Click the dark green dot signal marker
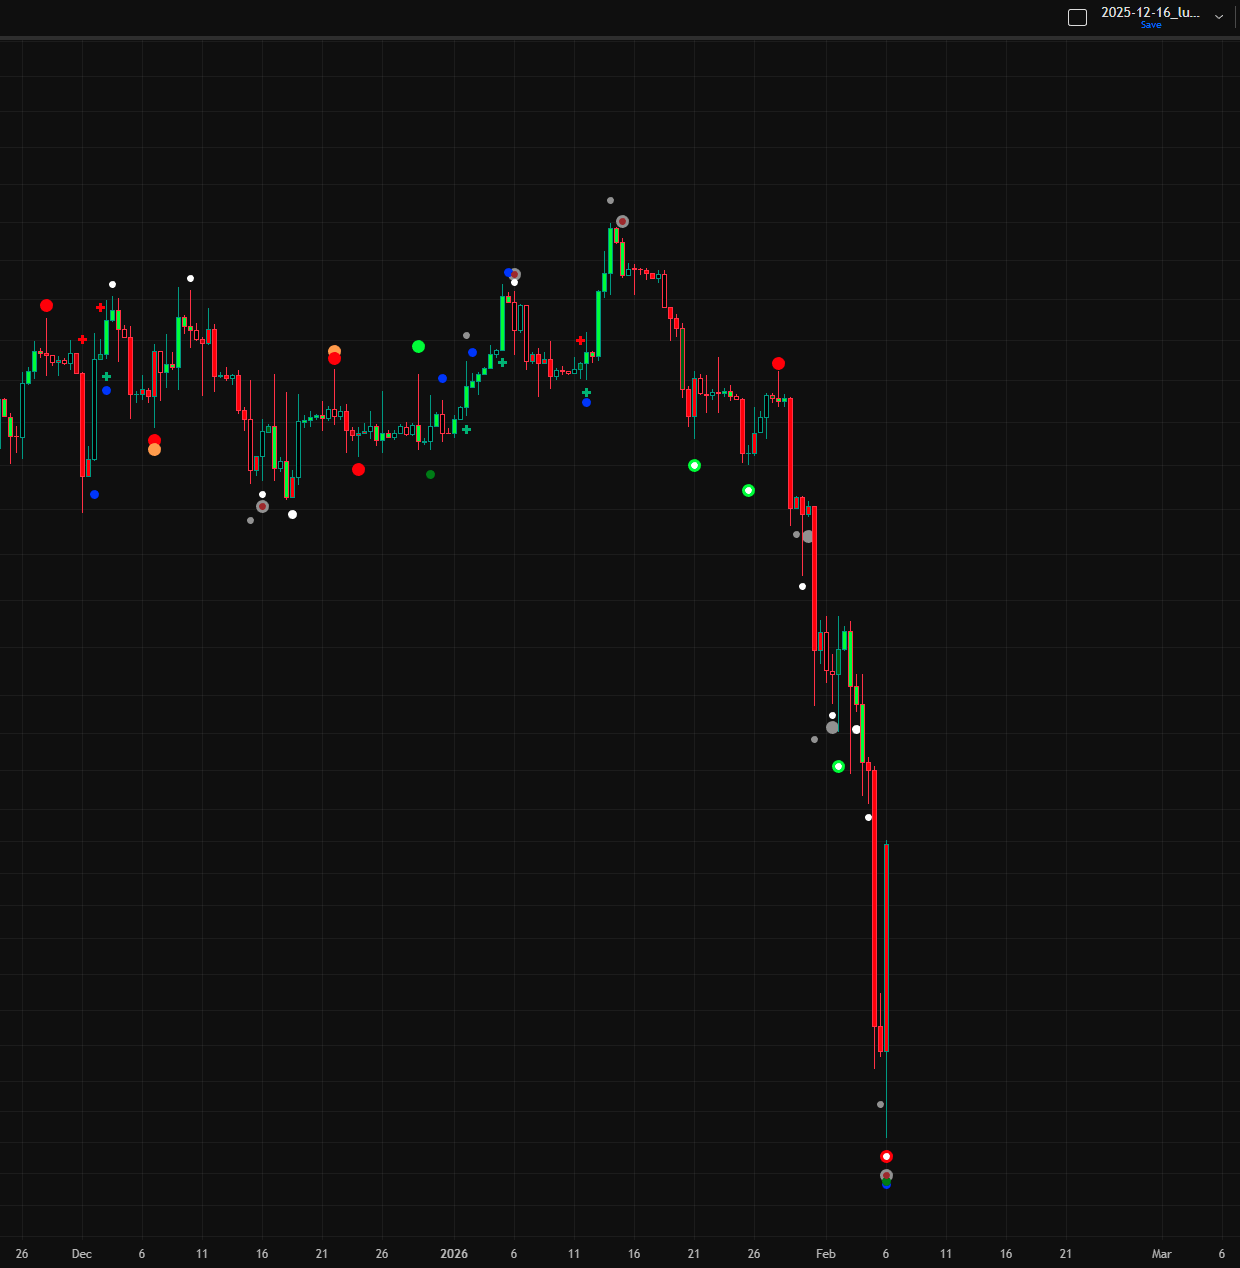Viewport: 1240px width, 1268px height. coord(430,475)
